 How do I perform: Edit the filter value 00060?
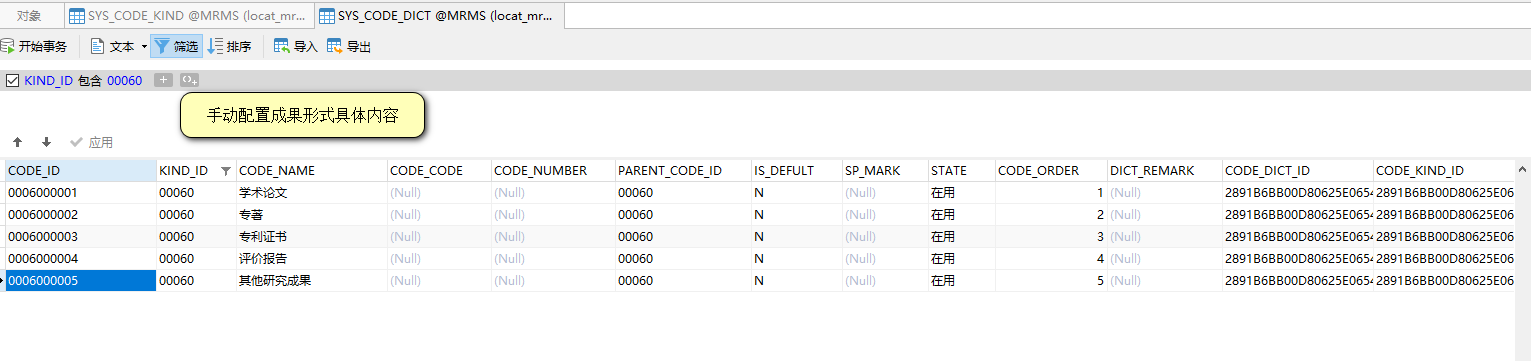(x=125, y=80)
